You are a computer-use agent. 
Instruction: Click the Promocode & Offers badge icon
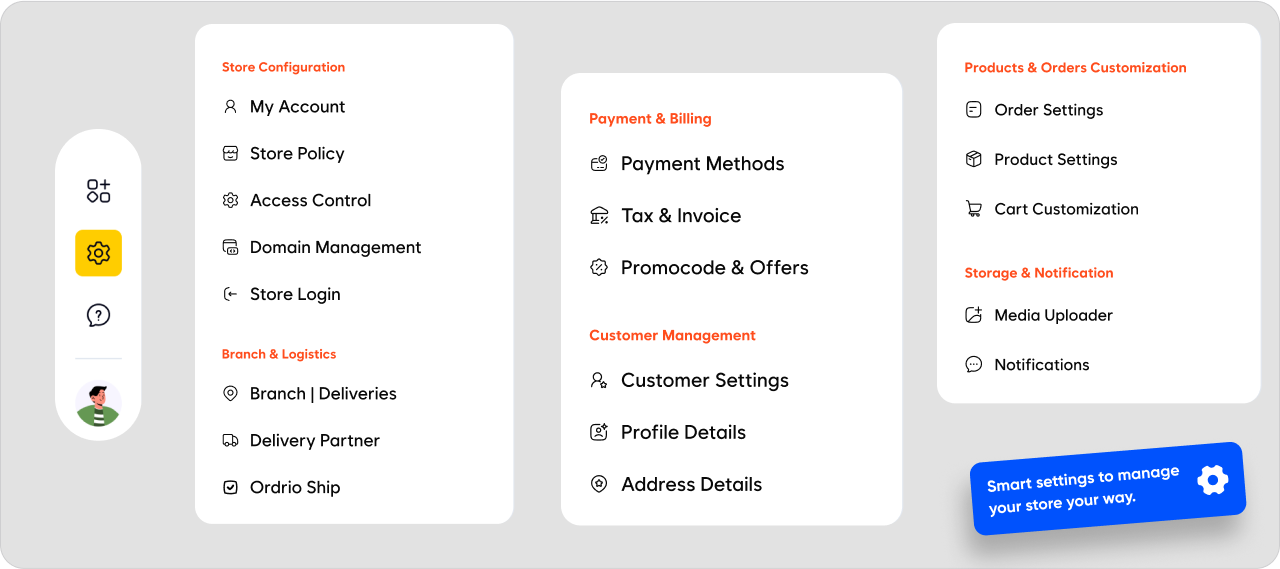[x=599, y=268]
